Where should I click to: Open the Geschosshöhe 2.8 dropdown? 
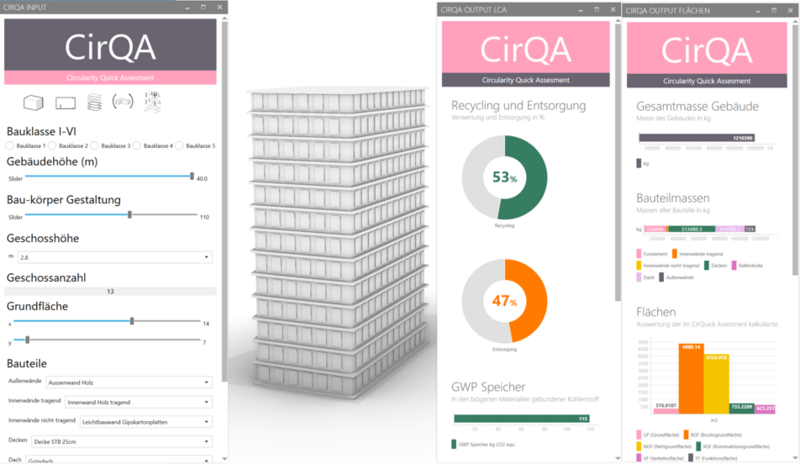[x=115, y=257]
